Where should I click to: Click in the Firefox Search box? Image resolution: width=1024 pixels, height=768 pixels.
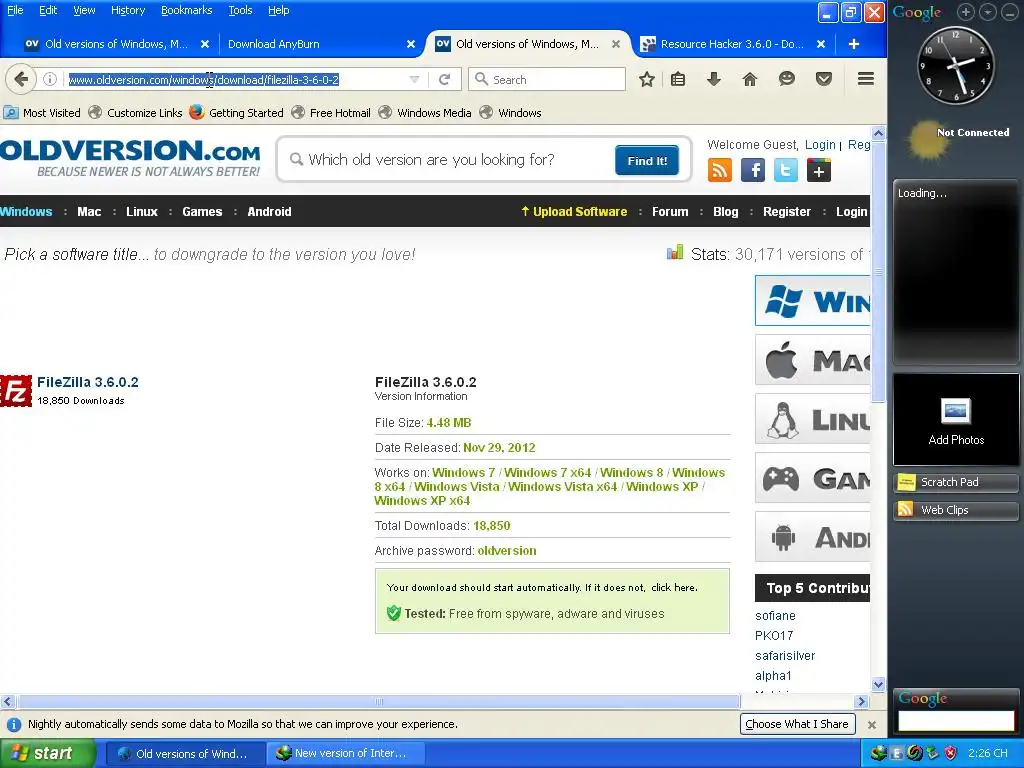pyautogui.click(x=547, y=80)
